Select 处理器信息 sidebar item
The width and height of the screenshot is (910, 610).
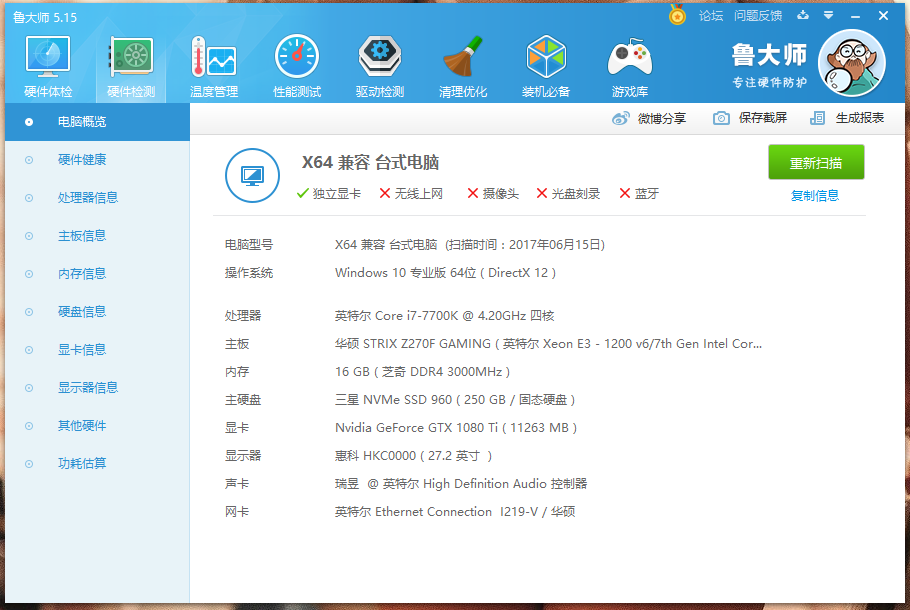[x=98, y=198]
